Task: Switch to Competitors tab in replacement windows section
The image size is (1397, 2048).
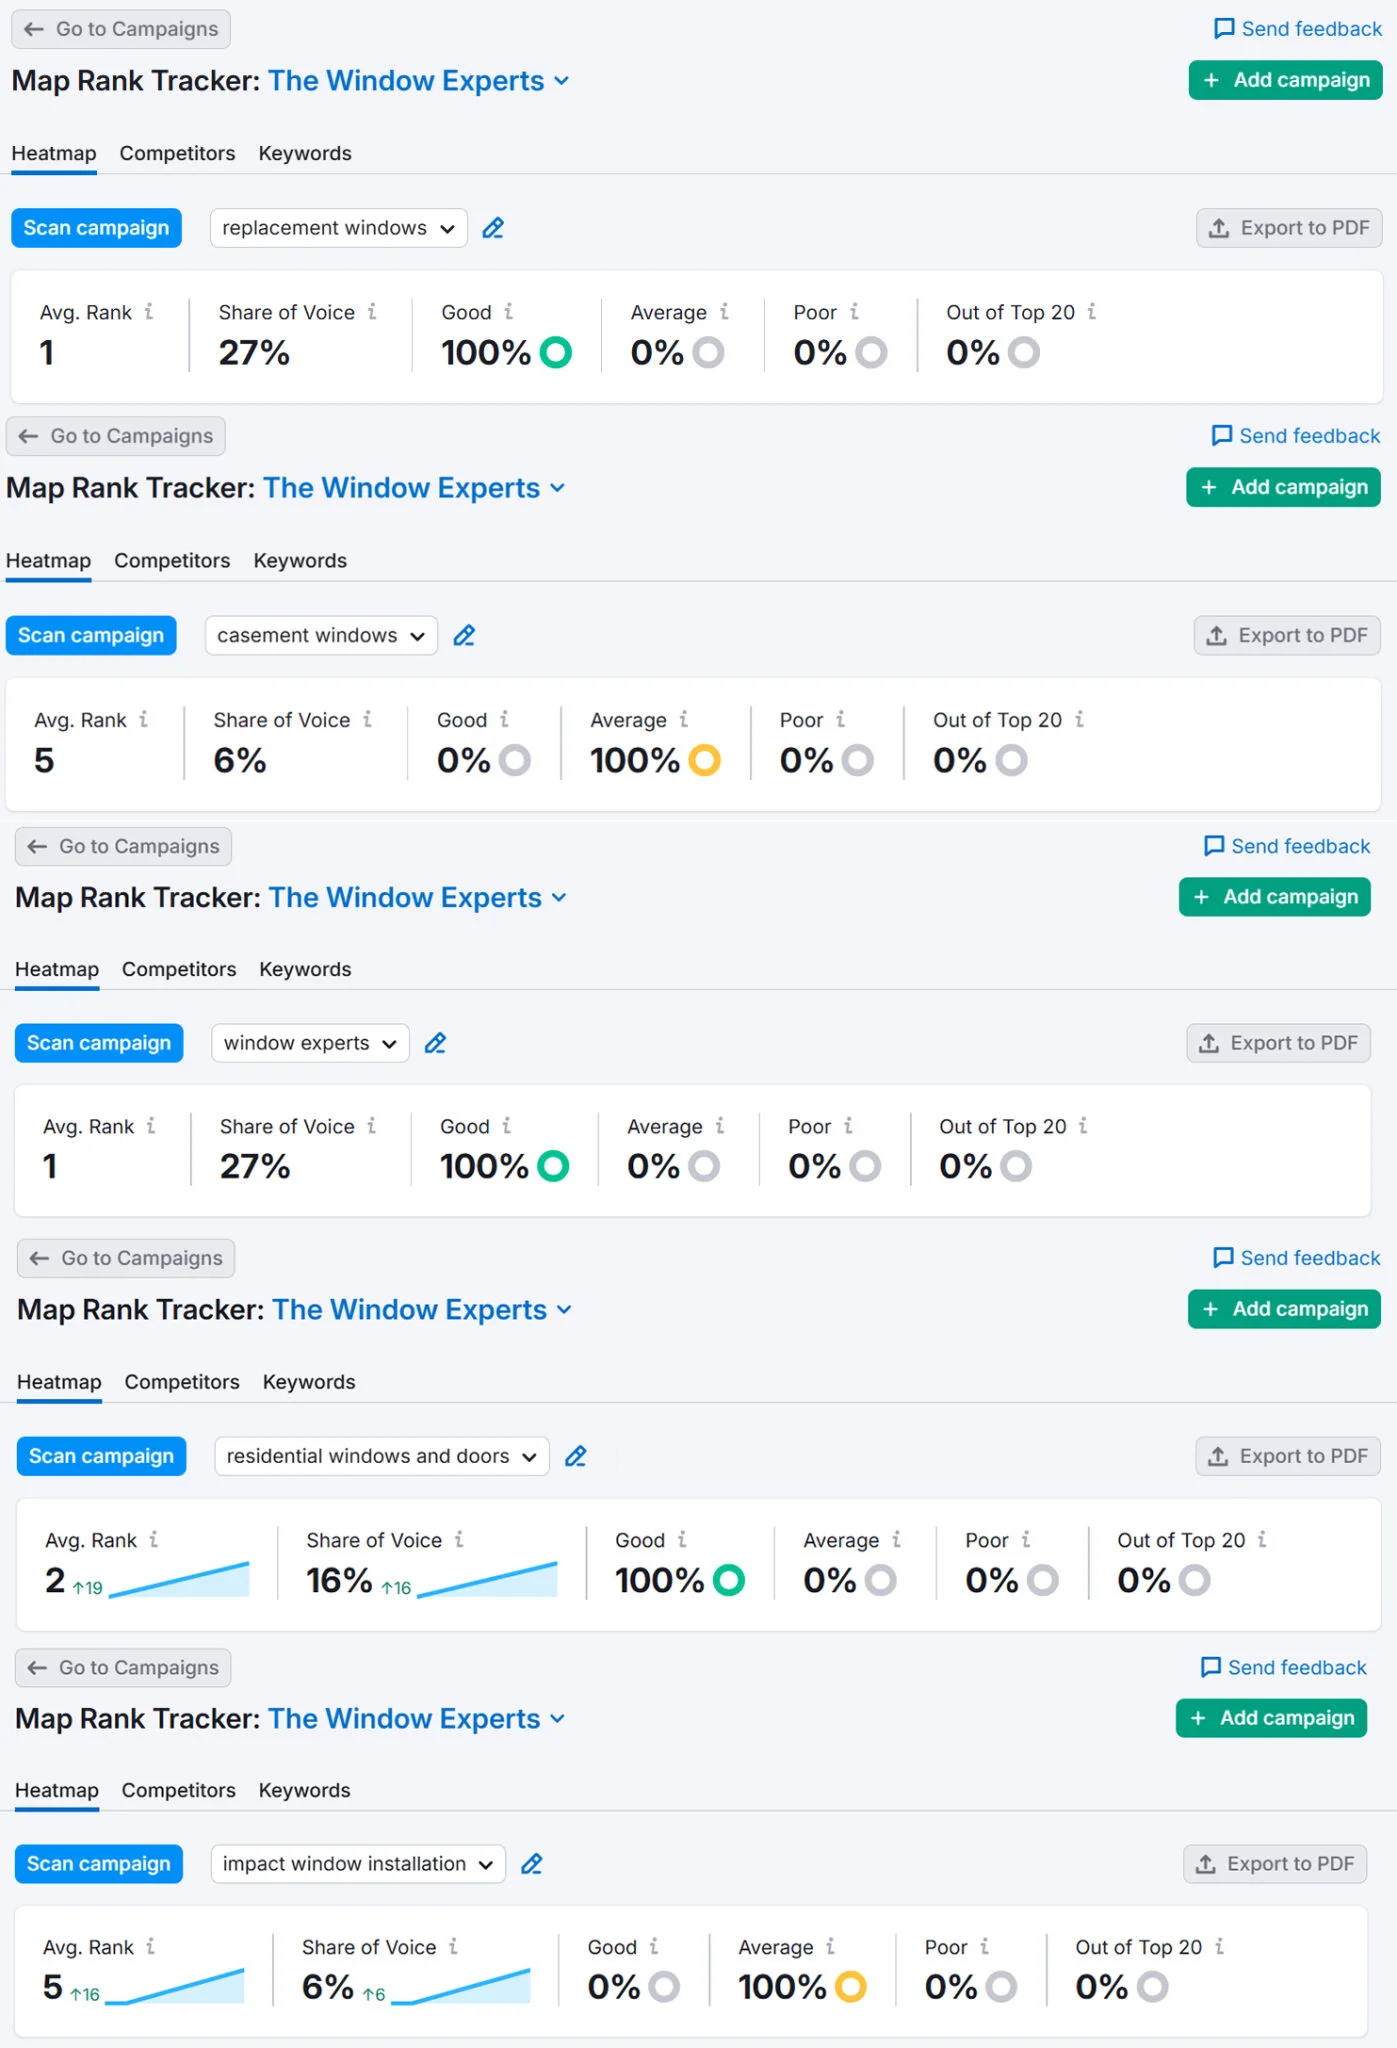Action: coord(177,153)
